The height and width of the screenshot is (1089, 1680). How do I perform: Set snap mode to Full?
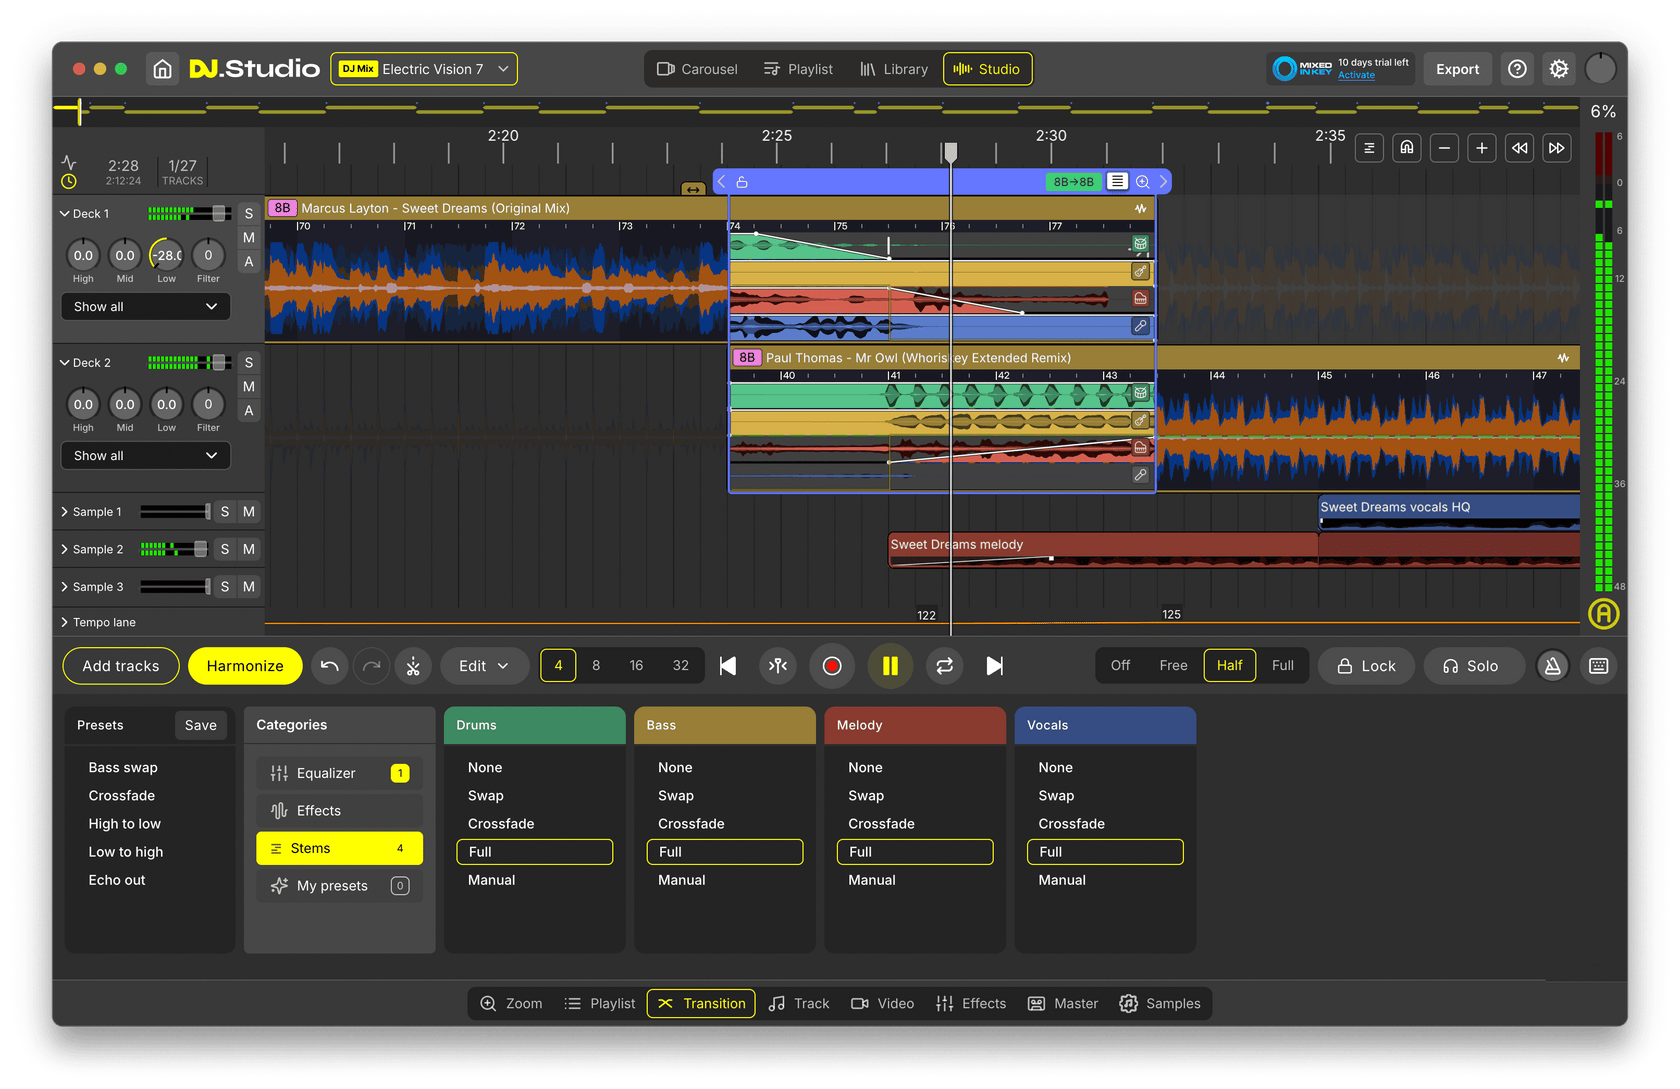(1282, 666)
